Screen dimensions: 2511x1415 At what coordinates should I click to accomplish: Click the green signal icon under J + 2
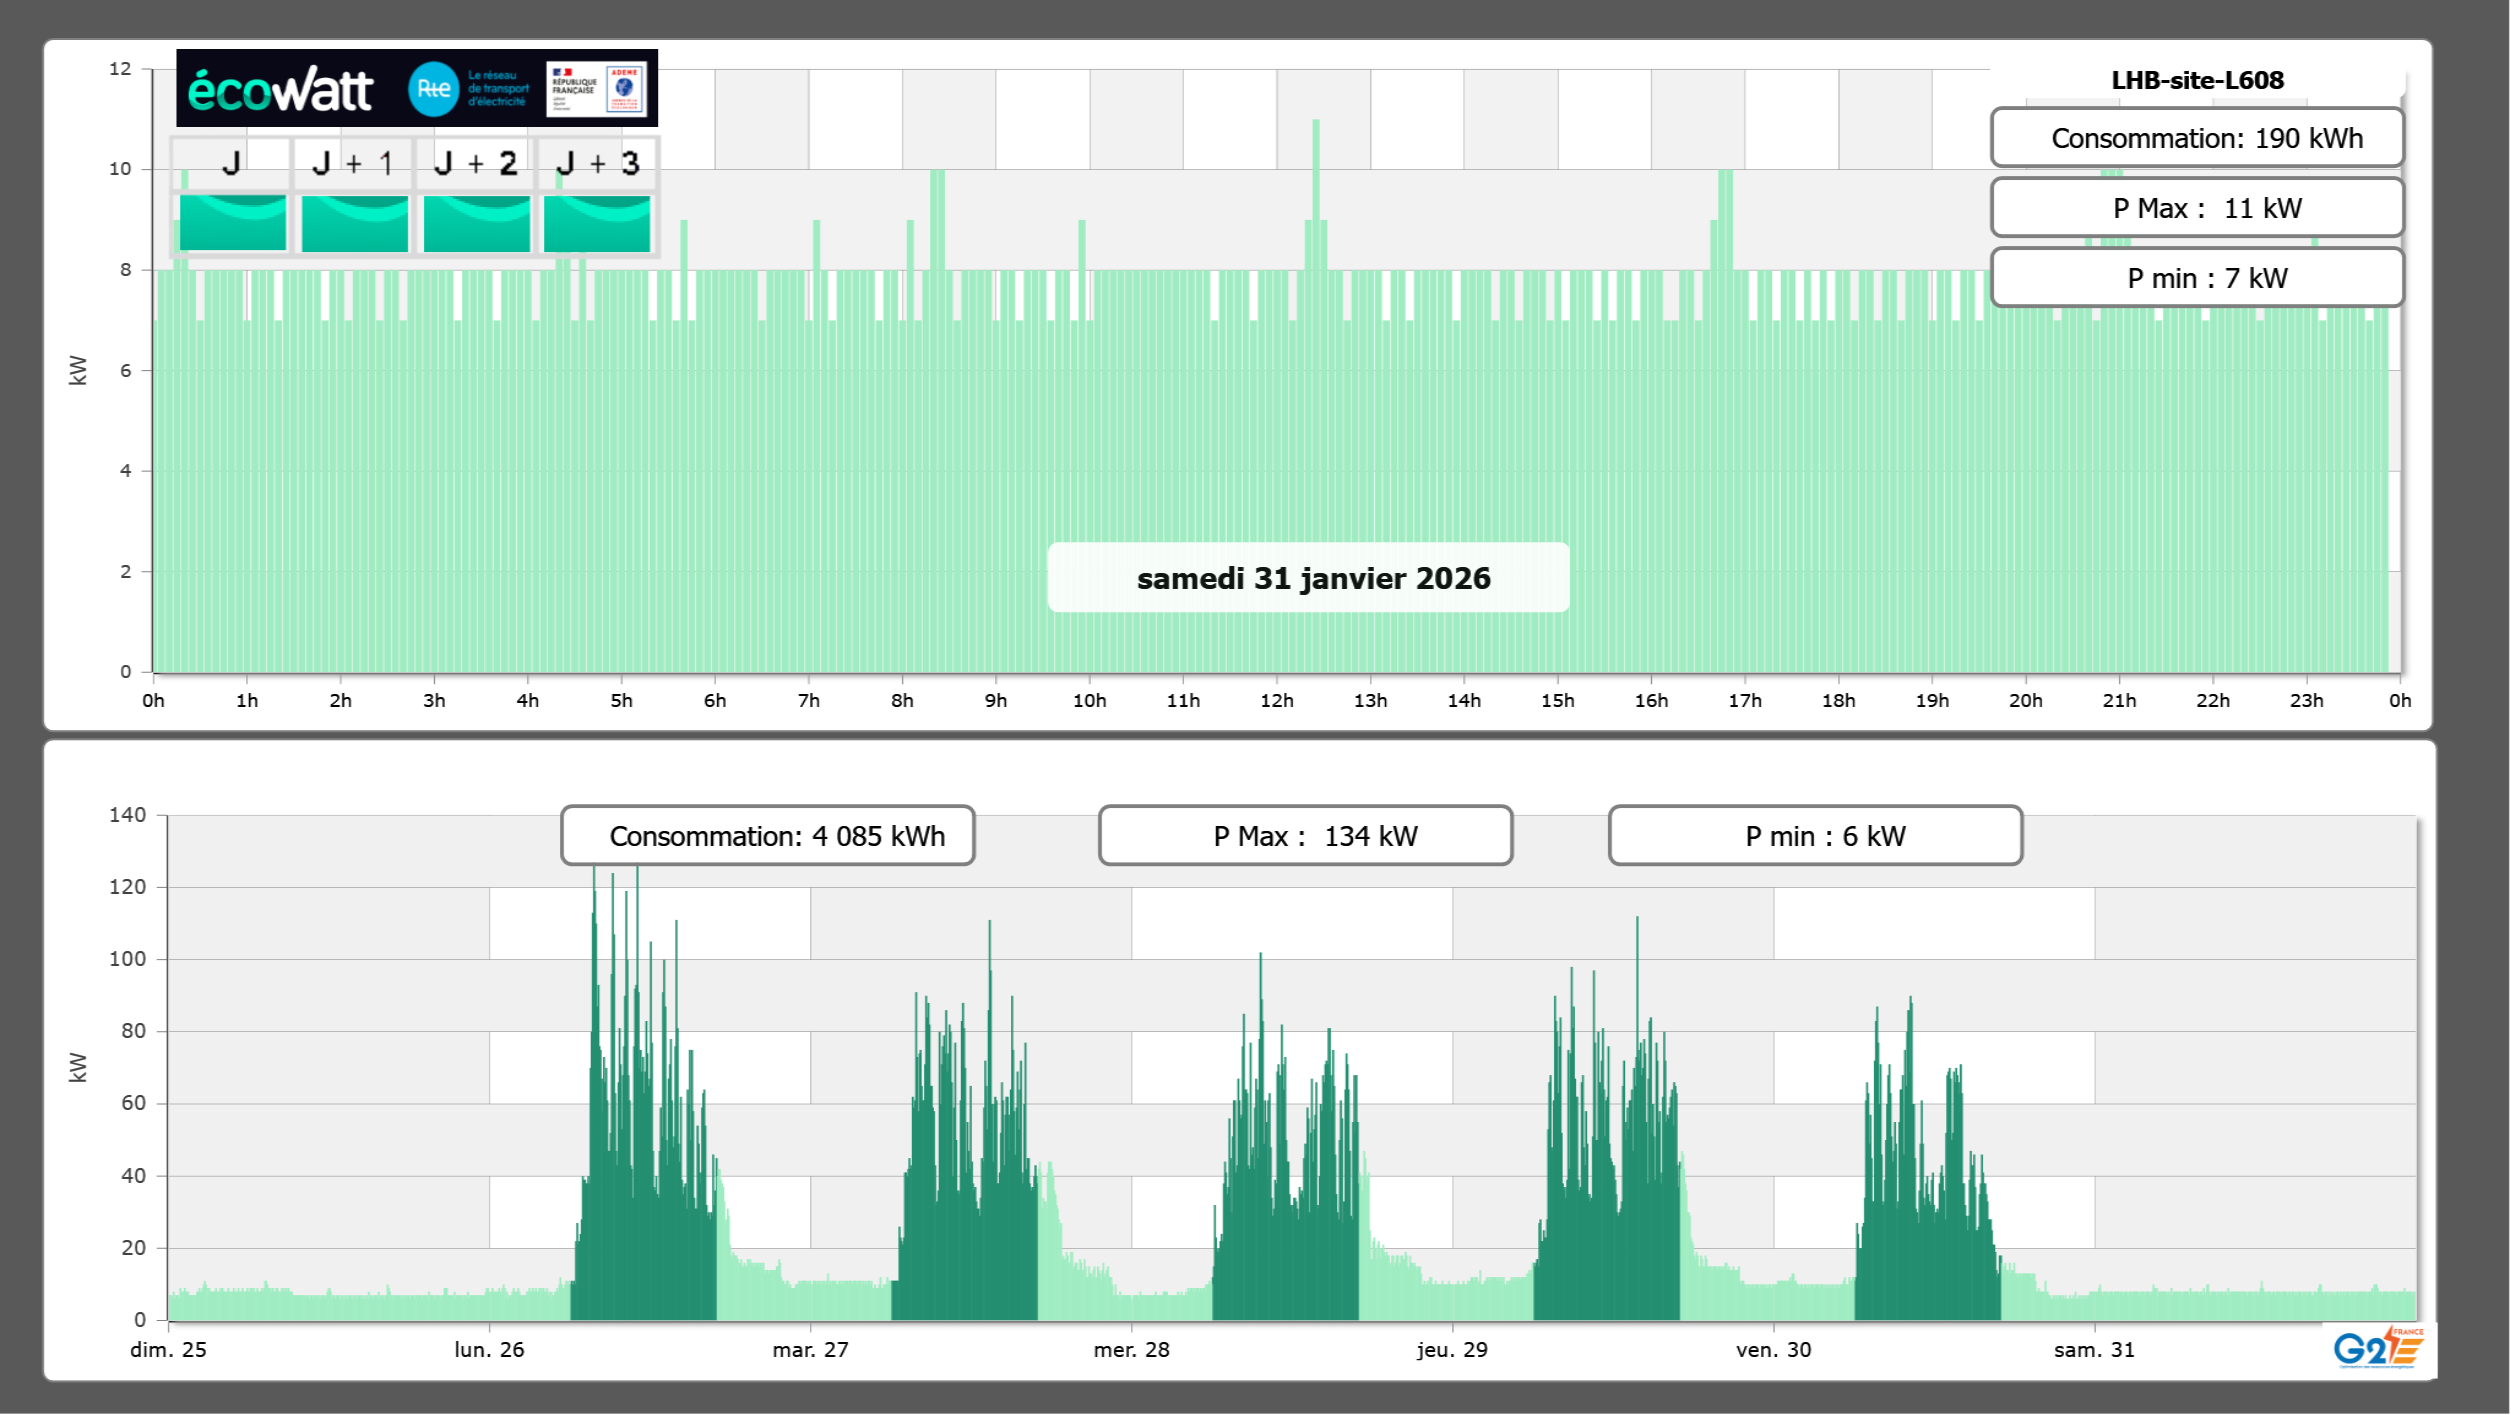476,223
